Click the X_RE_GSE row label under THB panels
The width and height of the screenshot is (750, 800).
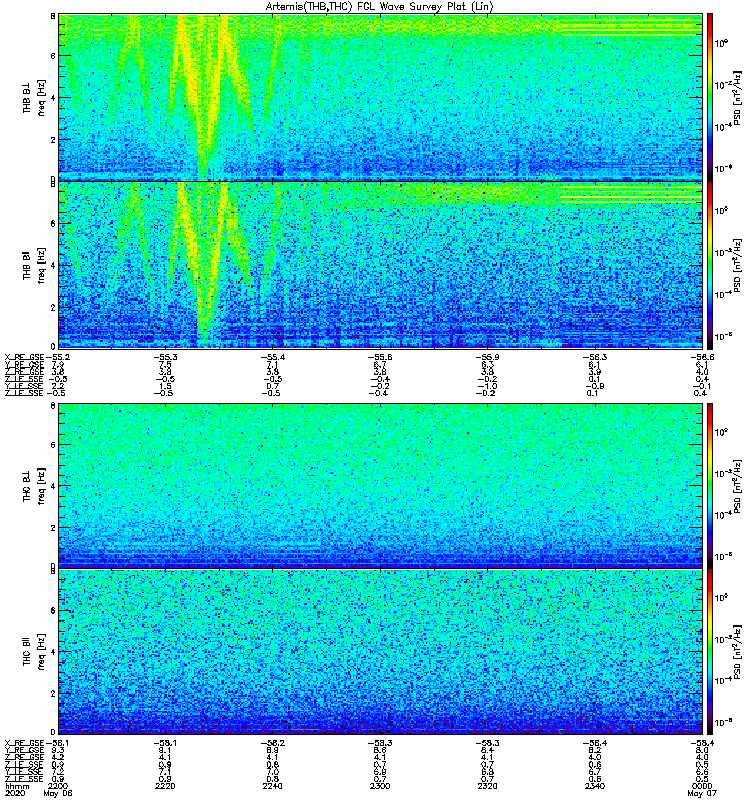pos(24,357)
